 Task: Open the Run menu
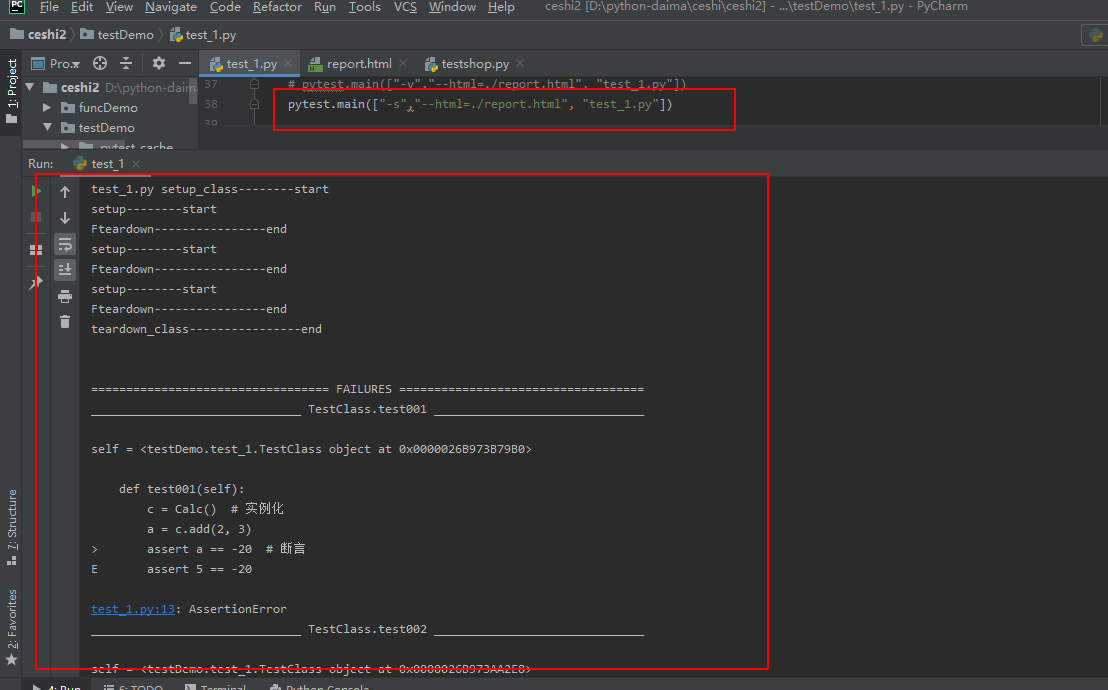[324, 6]
